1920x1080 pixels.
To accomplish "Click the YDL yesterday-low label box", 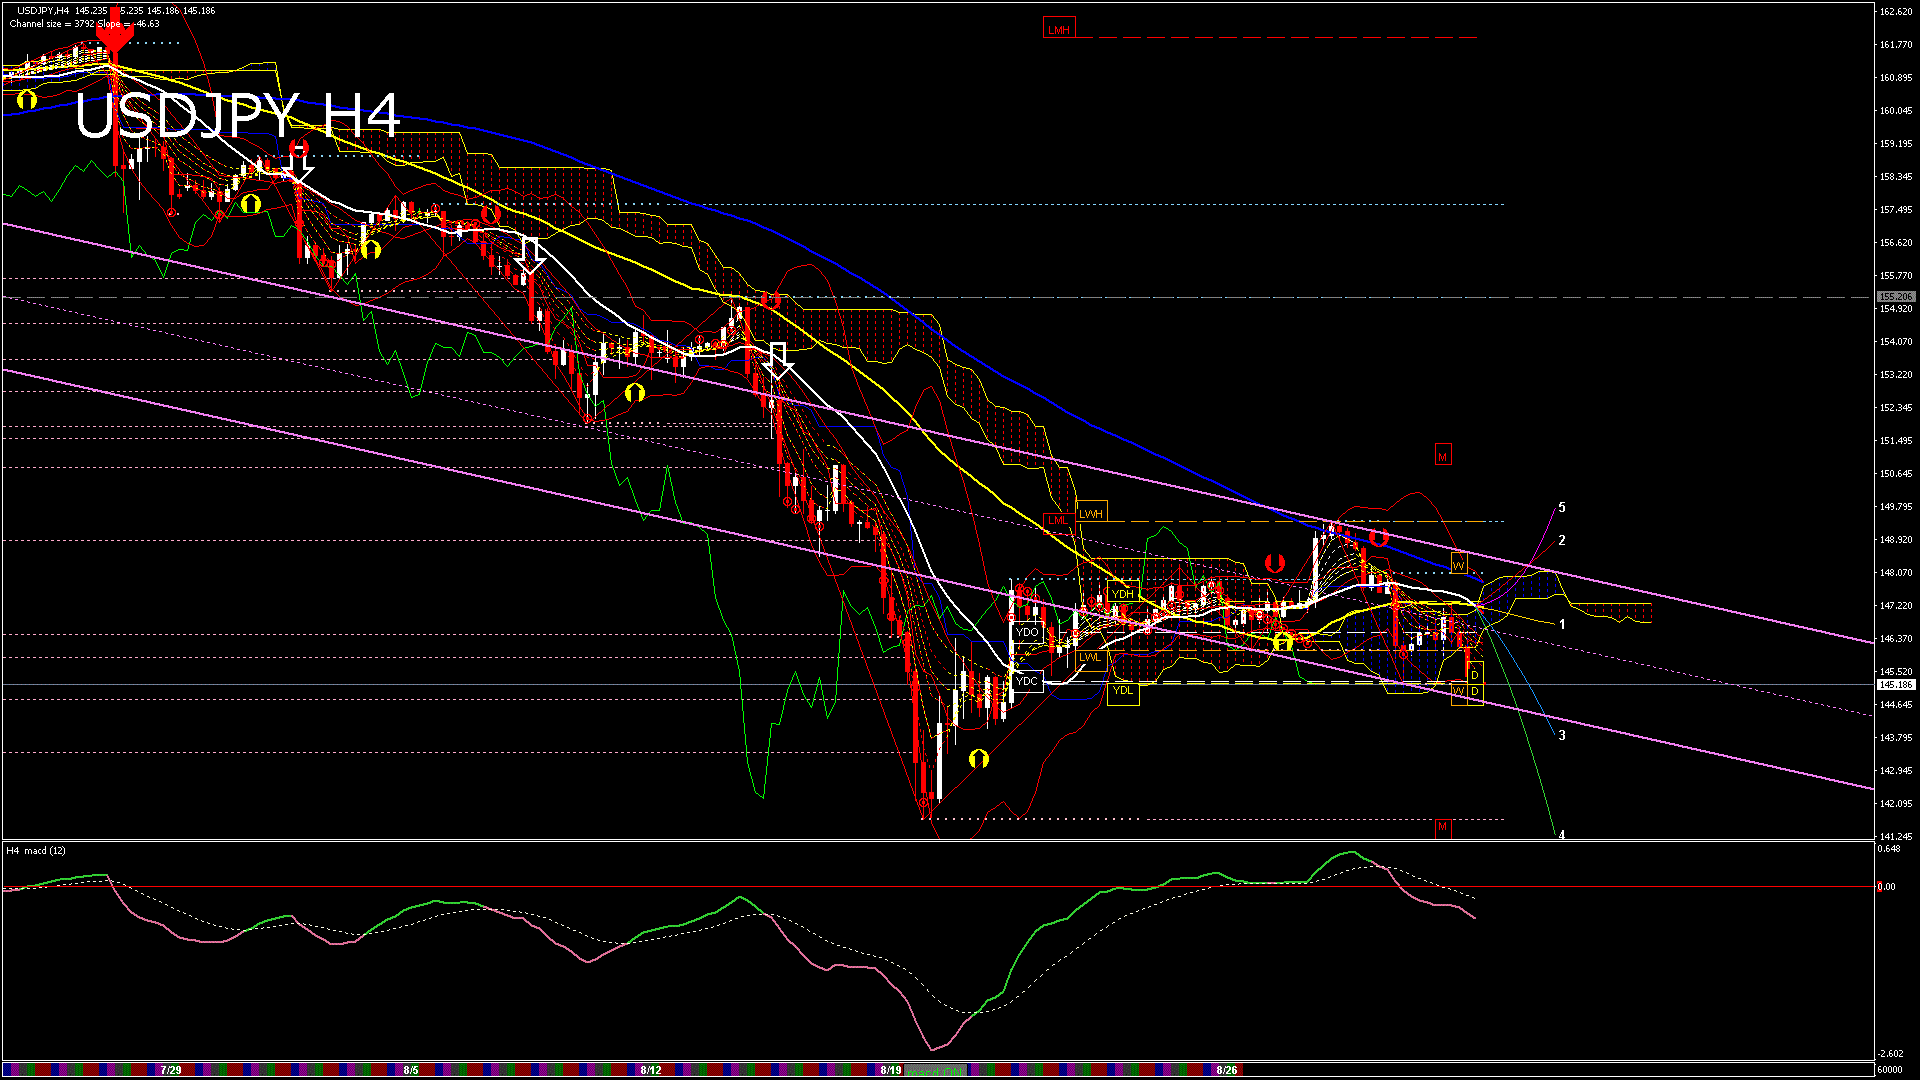I will (1123, 691).
